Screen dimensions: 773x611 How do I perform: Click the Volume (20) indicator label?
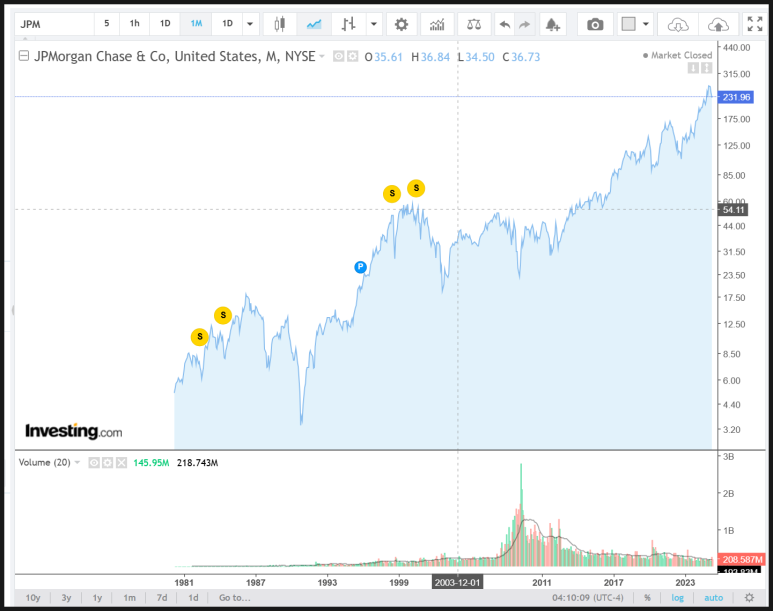pyautogui.click(x=44, y=463)
